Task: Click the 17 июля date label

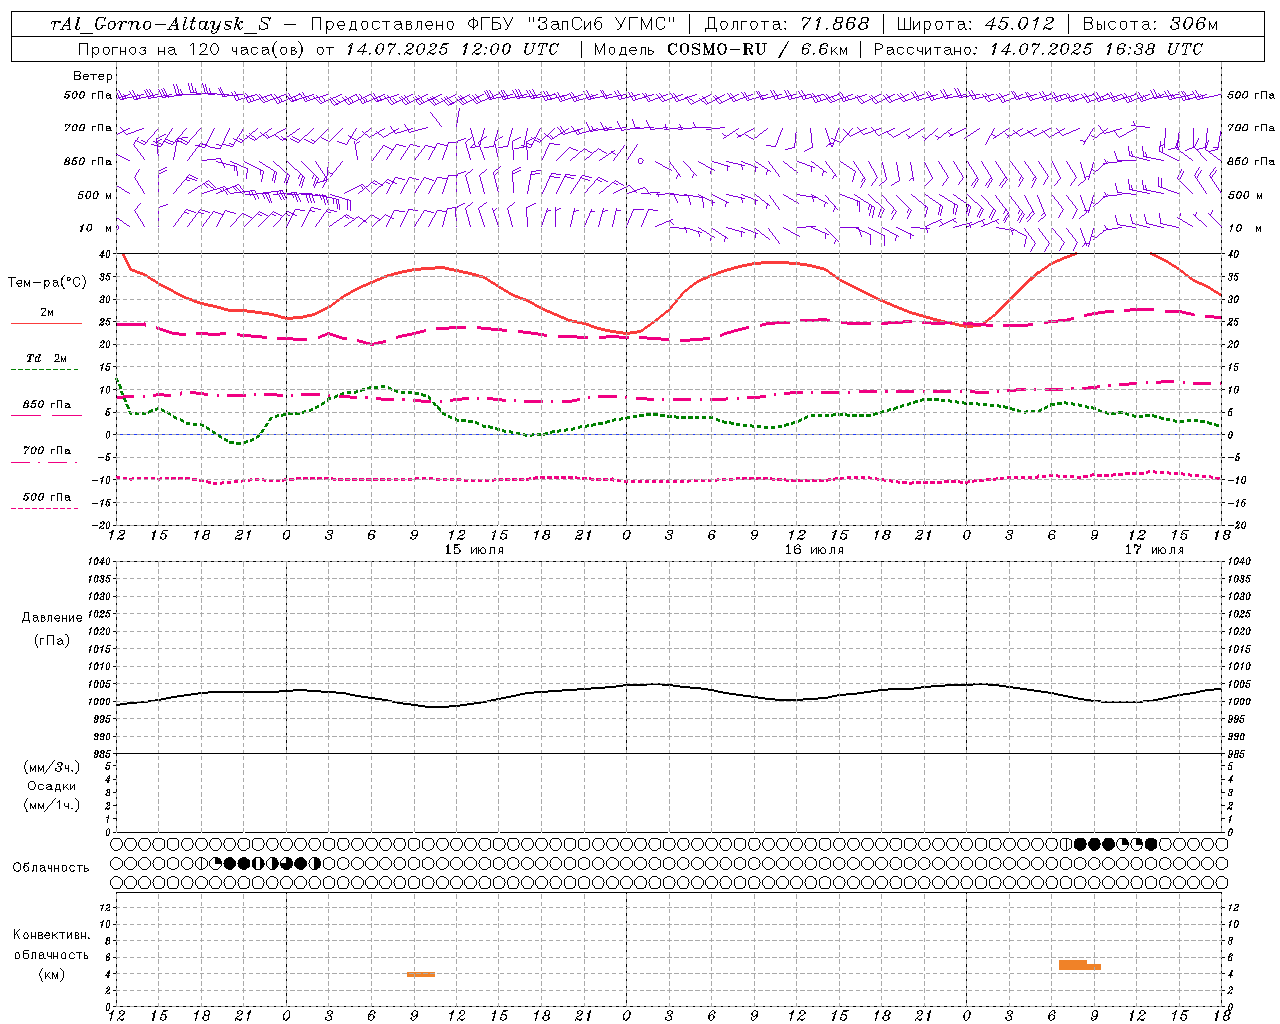Action: [1154, 550]
